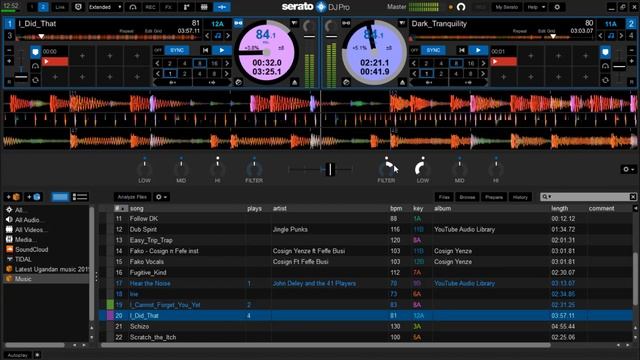
Task: Open library gear options dropdown
Action: coord(161,197)
